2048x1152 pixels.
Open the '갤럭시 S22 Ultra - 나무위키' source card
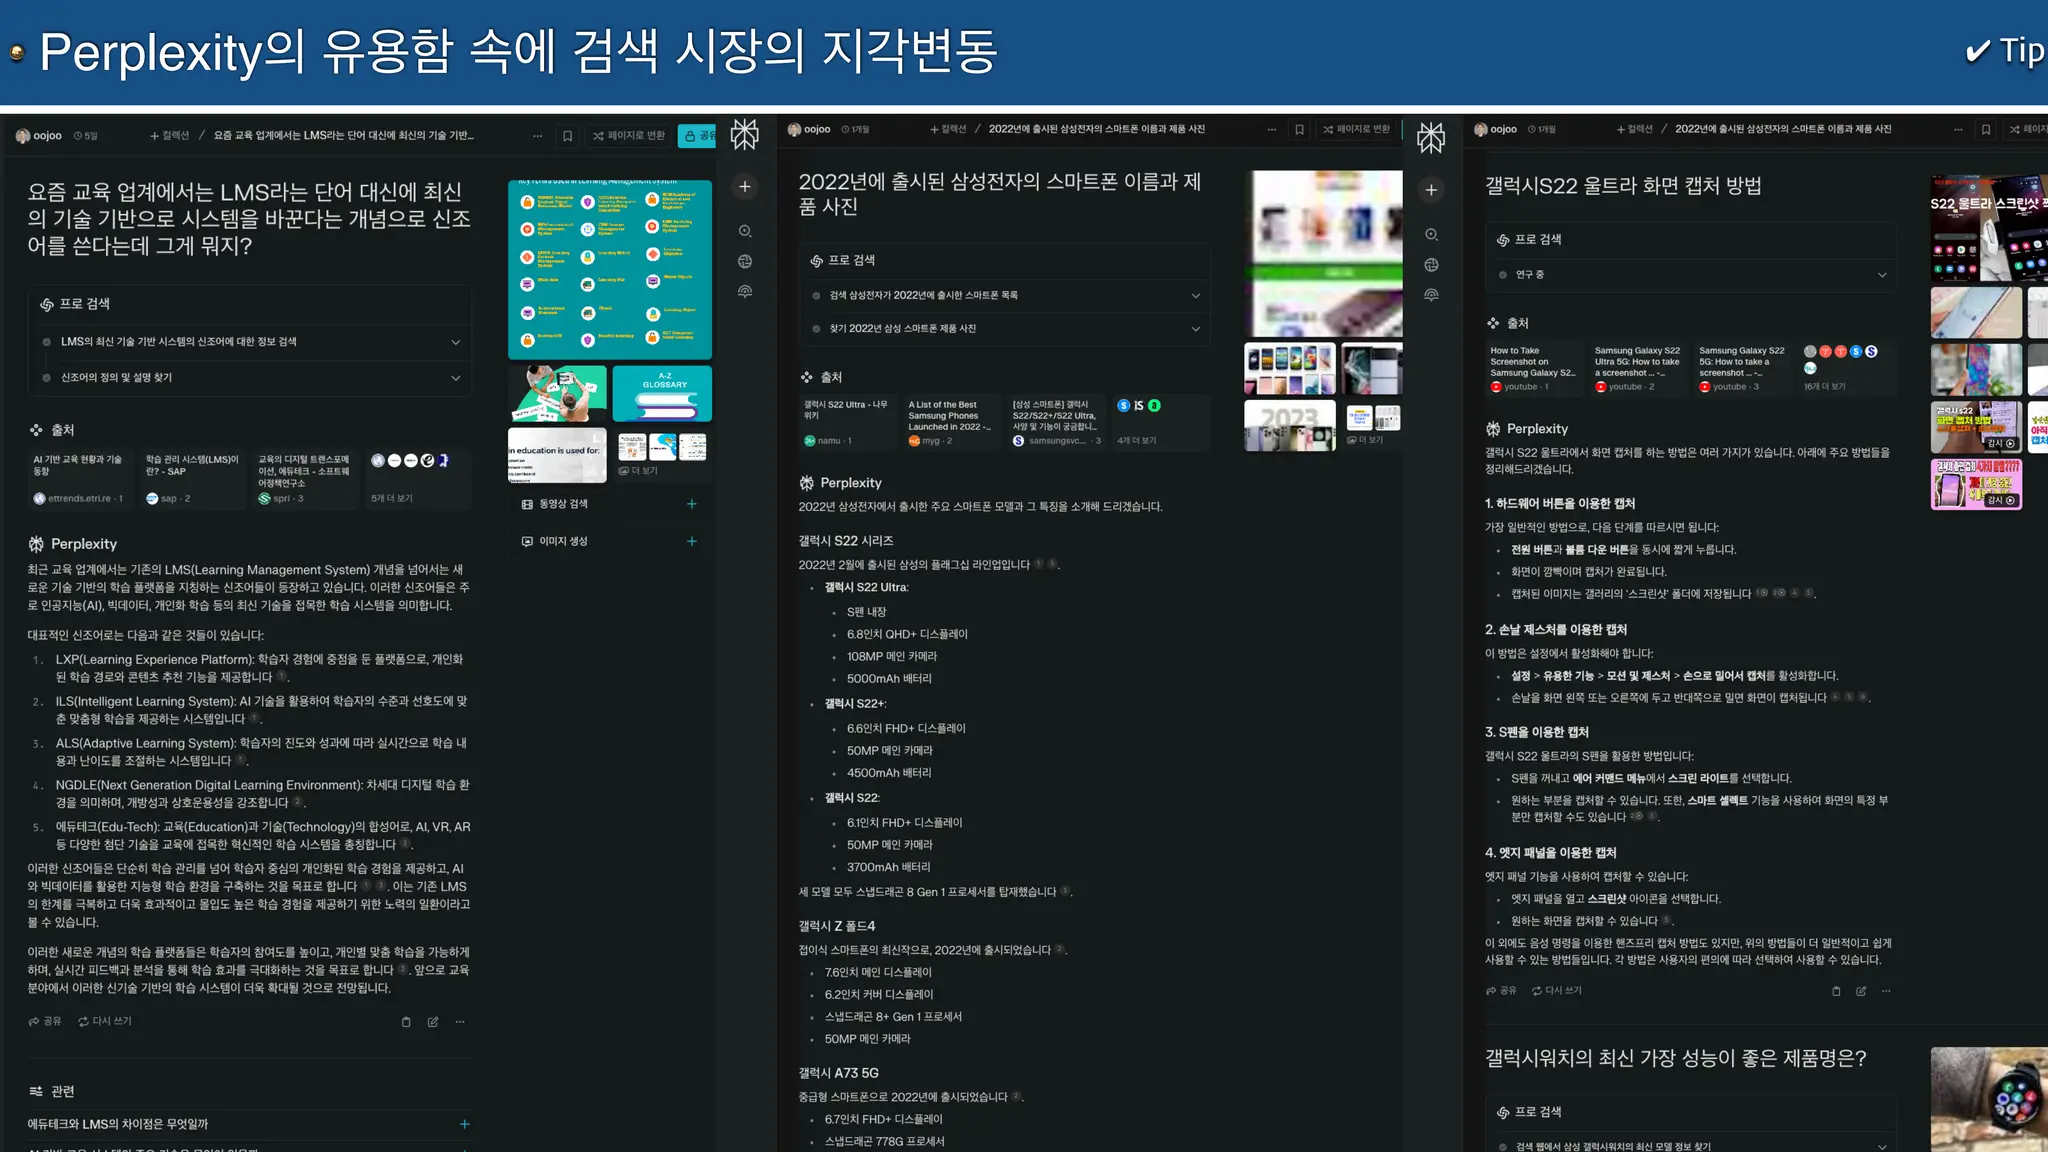pos(849,423)
